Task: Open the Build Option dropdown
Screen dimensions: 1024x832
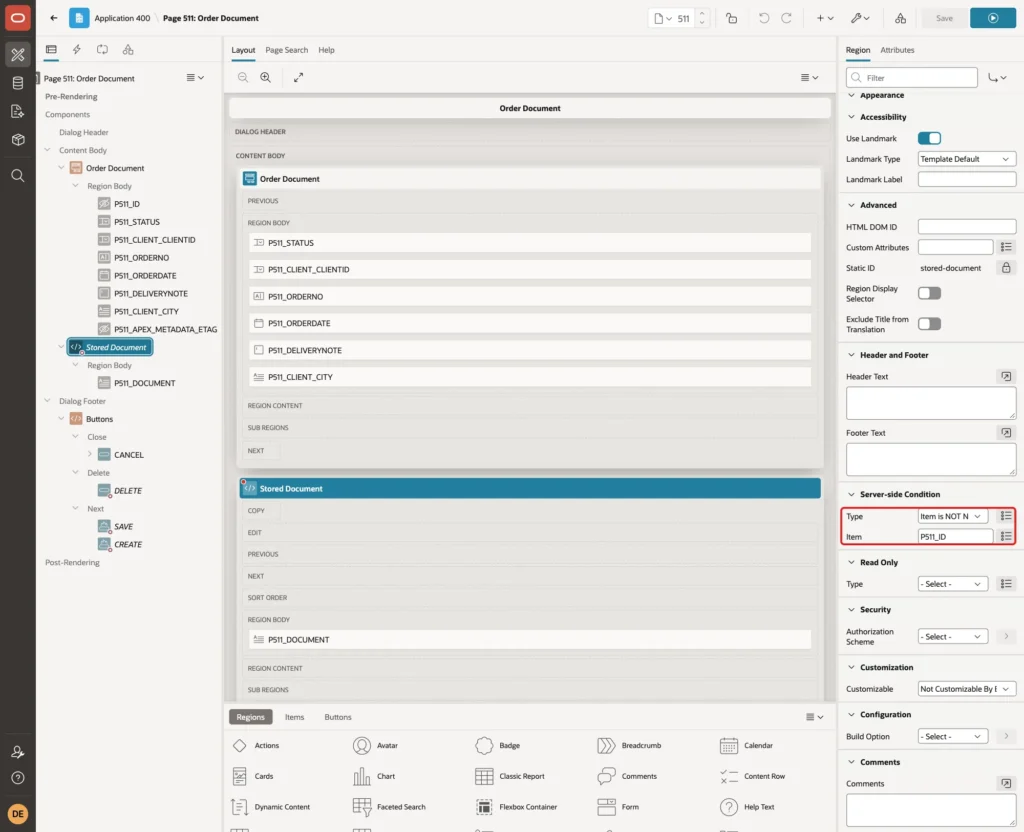Action: (952, 736)
